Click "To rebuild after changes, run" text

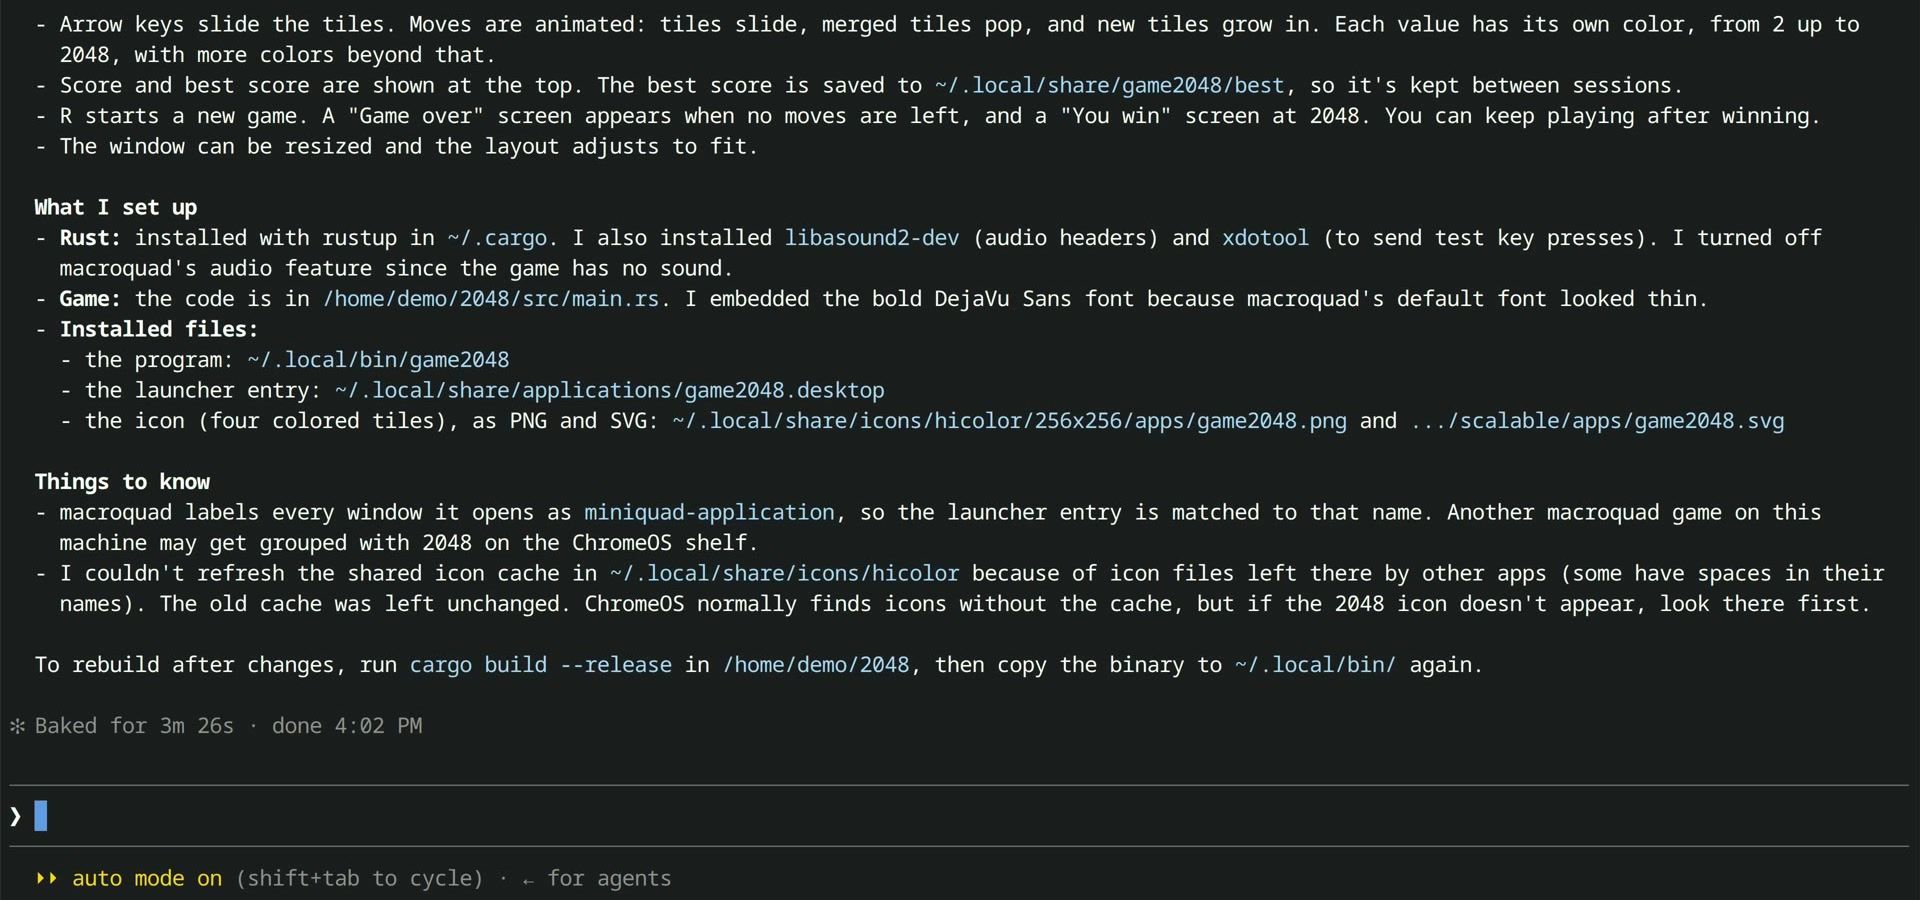tap(216, 665)
